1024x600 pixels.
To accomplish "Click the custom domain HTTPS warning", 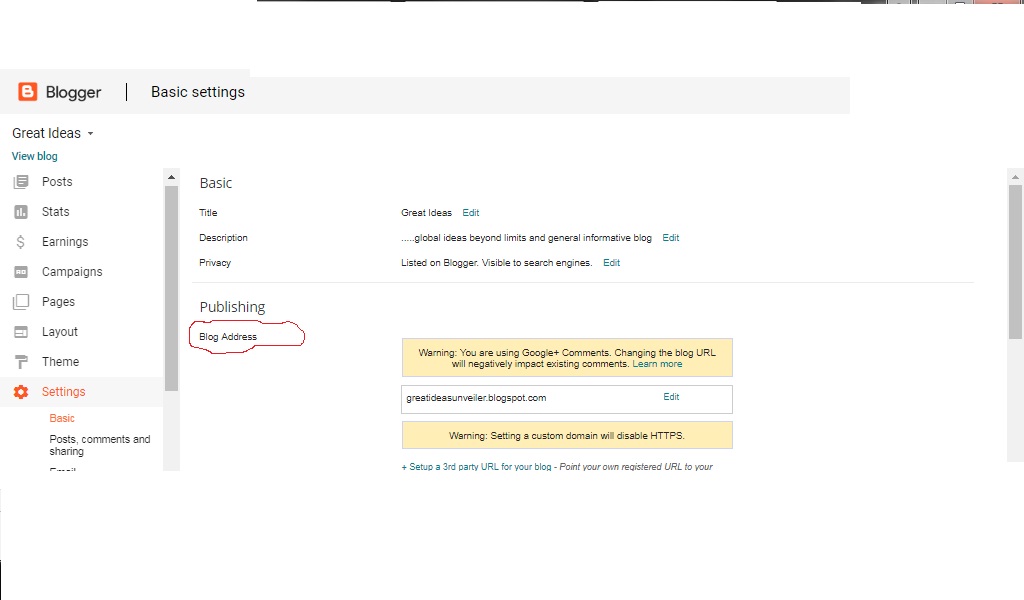I will pos(567,435).
